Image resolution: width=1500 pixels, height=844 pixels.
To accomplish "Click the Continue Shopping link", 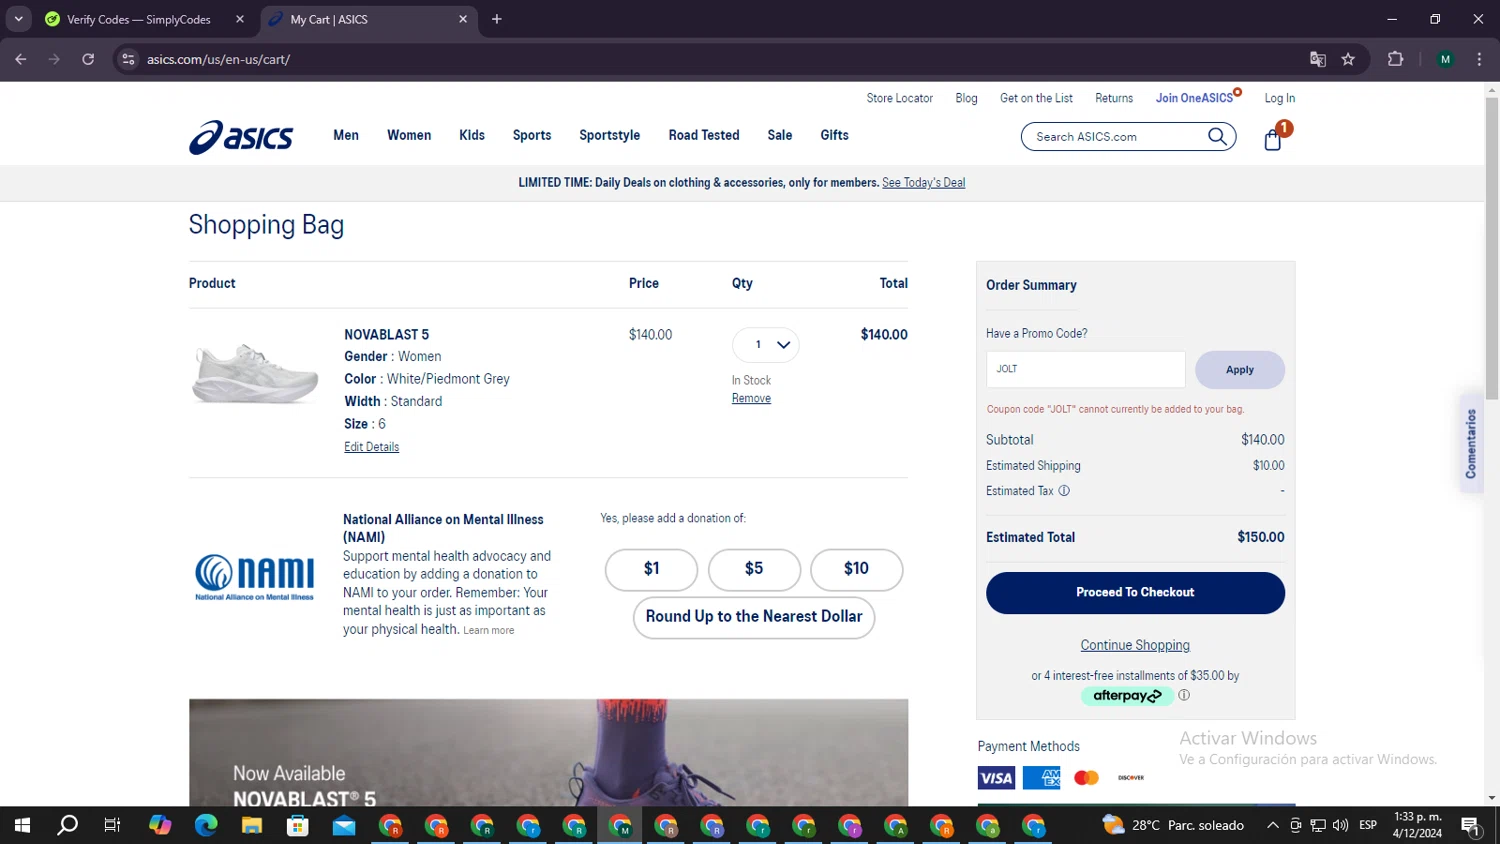I will point(1135,645).
